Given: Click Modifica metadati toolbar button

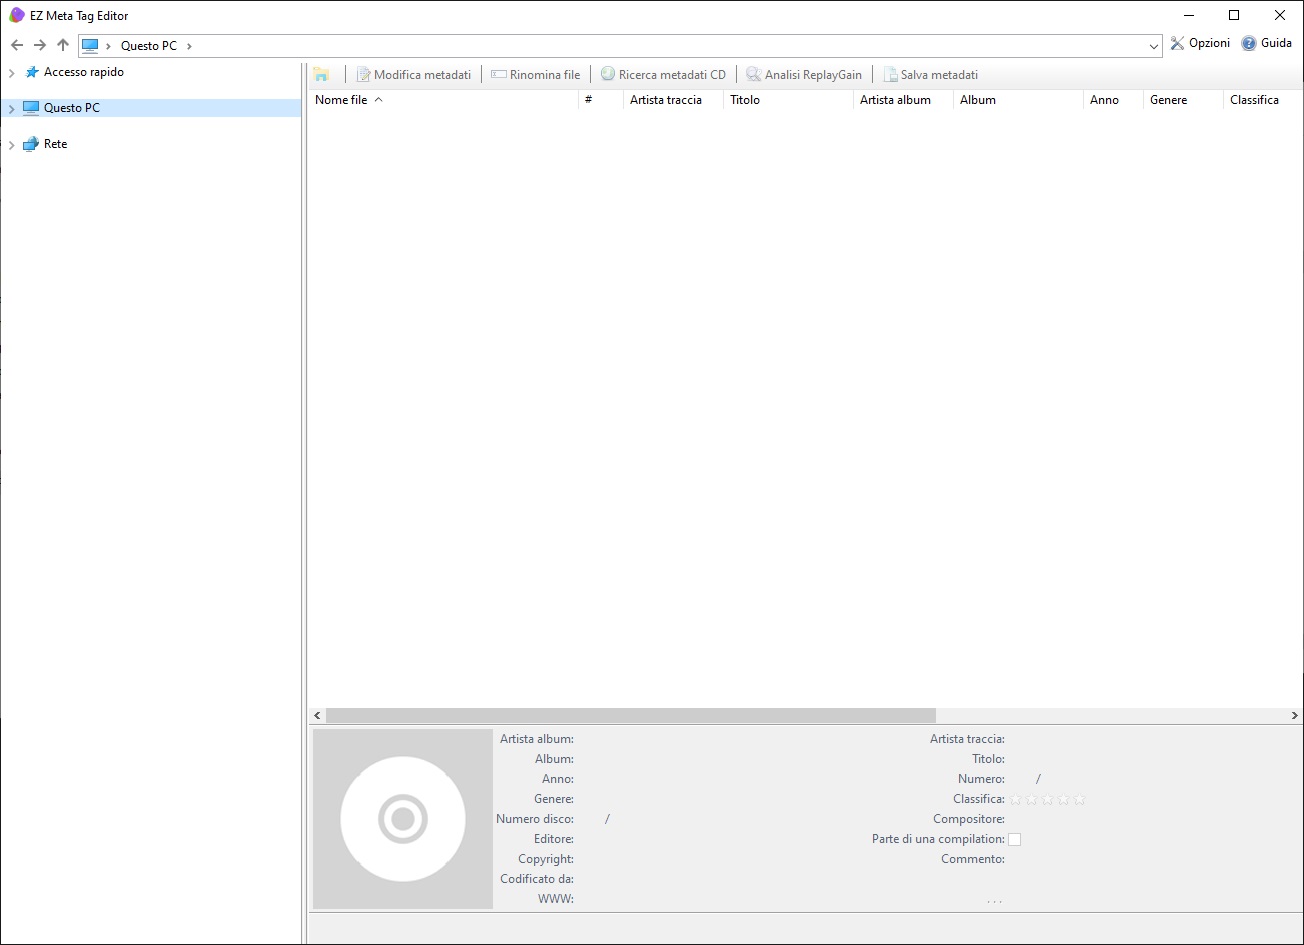Looking at the screenshot, I should [x=413, y=75].
